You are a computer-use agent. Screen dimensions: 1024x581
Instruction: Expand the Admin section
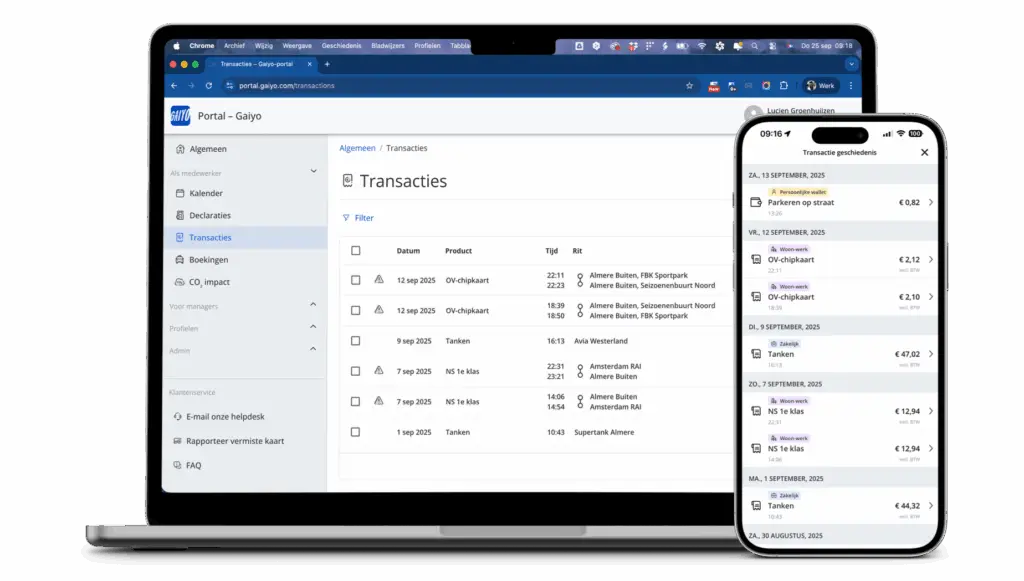tap(313, 349)
